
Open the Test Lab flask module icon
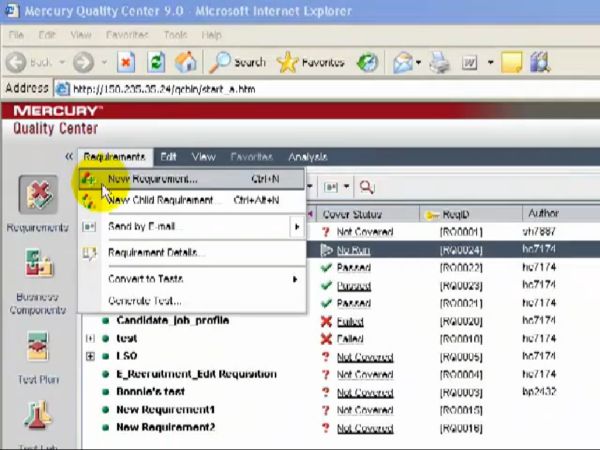(38, 415)
